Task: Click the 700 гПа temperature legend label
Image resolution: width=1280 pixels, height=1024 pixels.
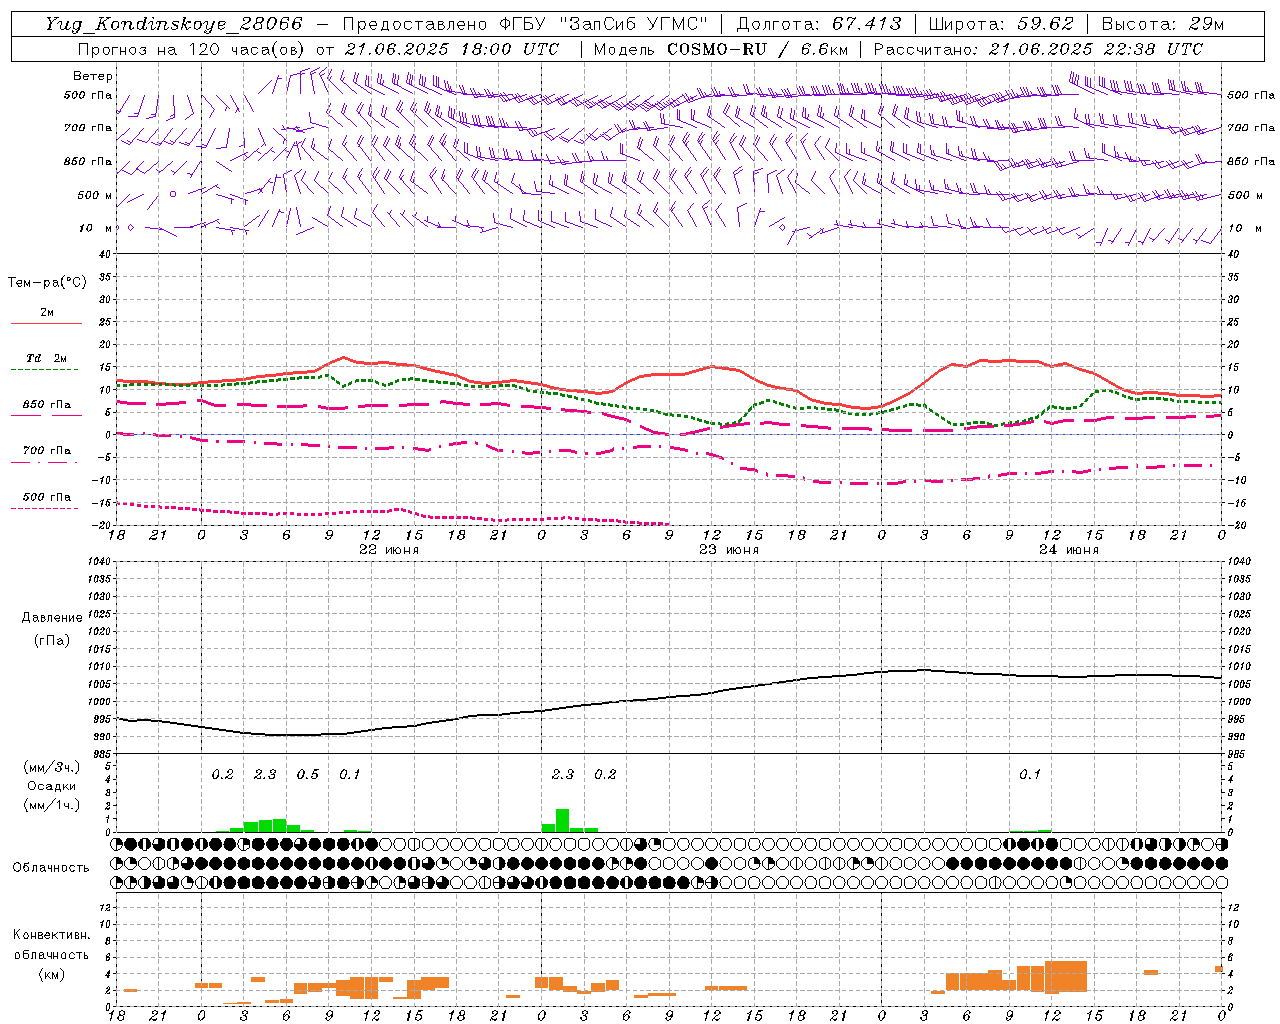Action: point(47,451)
